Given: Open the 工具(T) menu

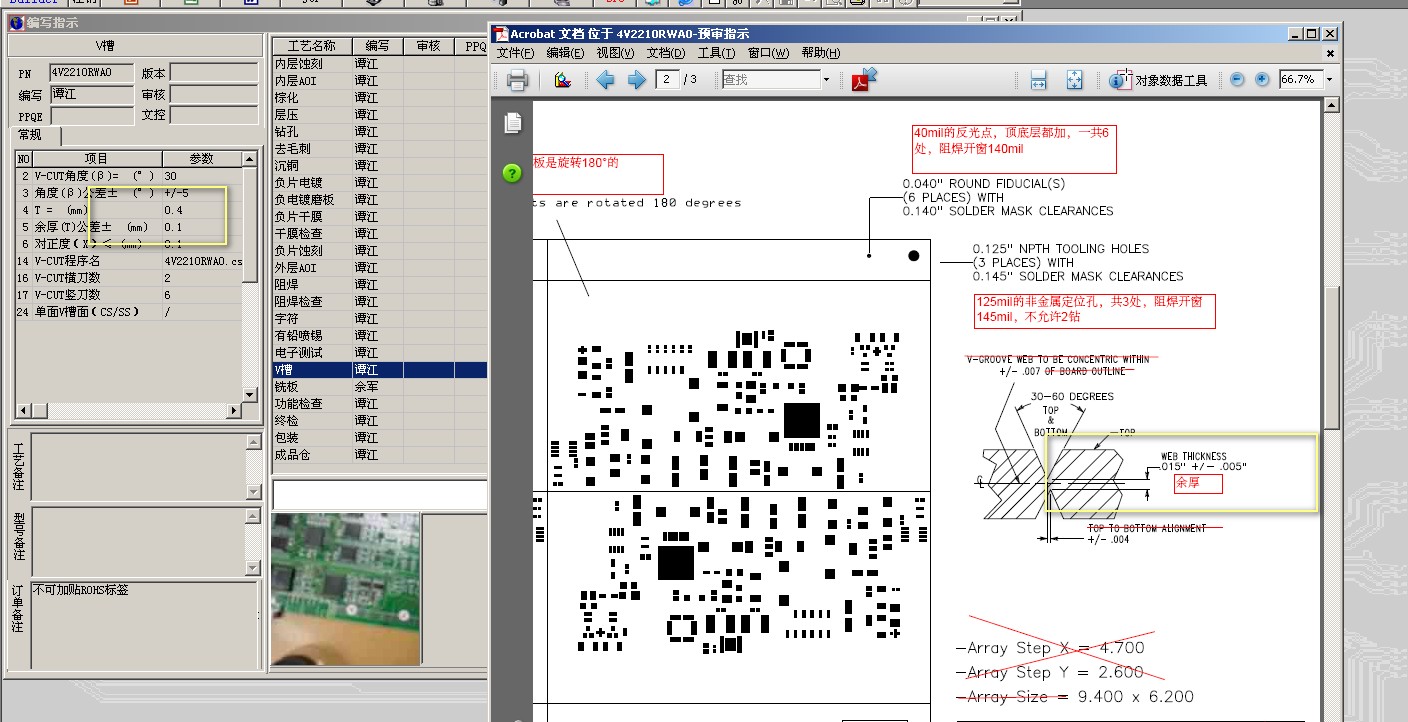Looking at the screenshot, I should tap(716, 53).
